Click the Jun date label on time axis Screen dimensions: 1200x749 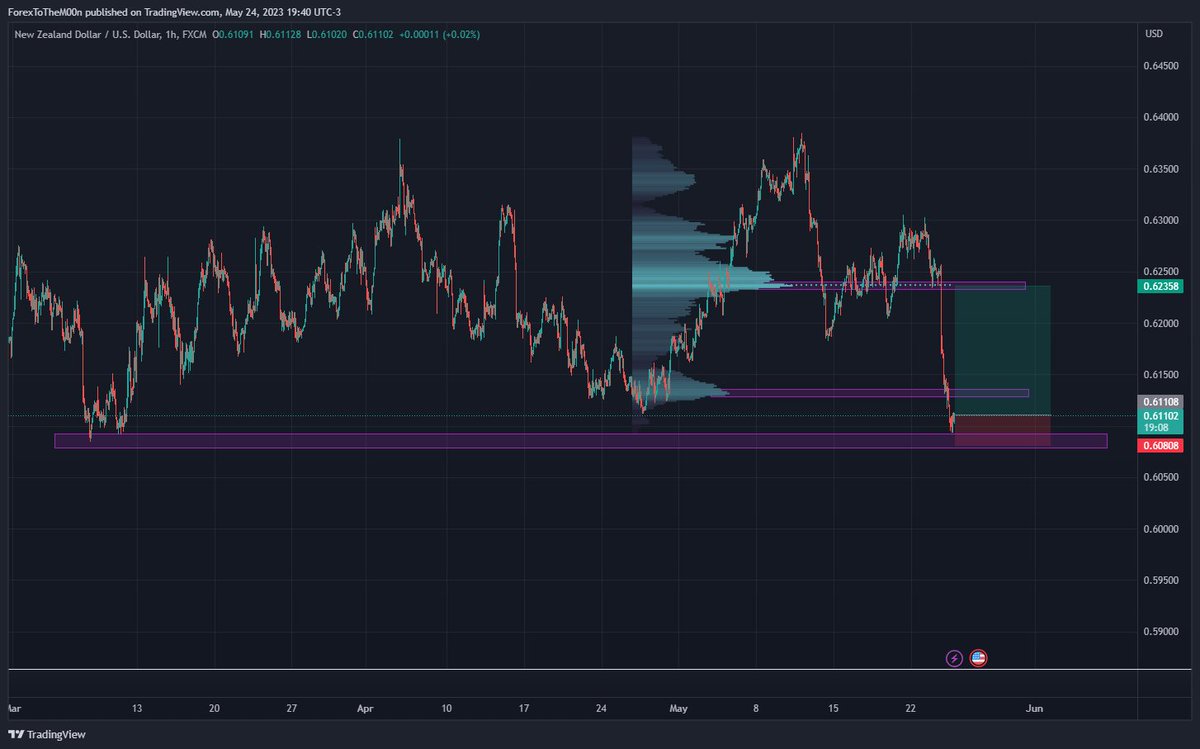coord(1035,708)
